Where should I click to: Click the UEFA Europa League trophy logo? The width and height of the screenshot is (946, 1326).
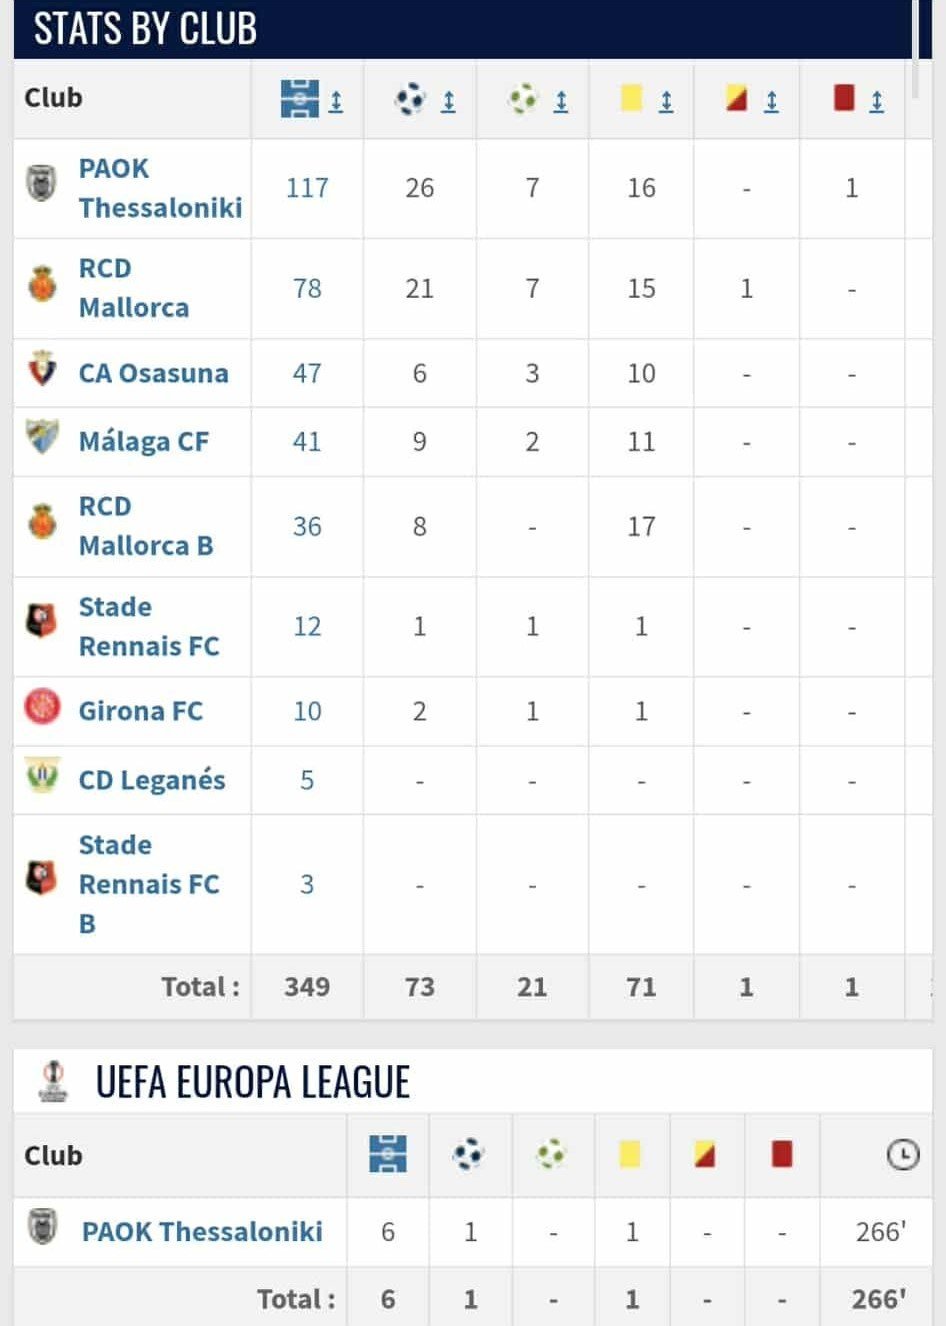pos(53,1081)
